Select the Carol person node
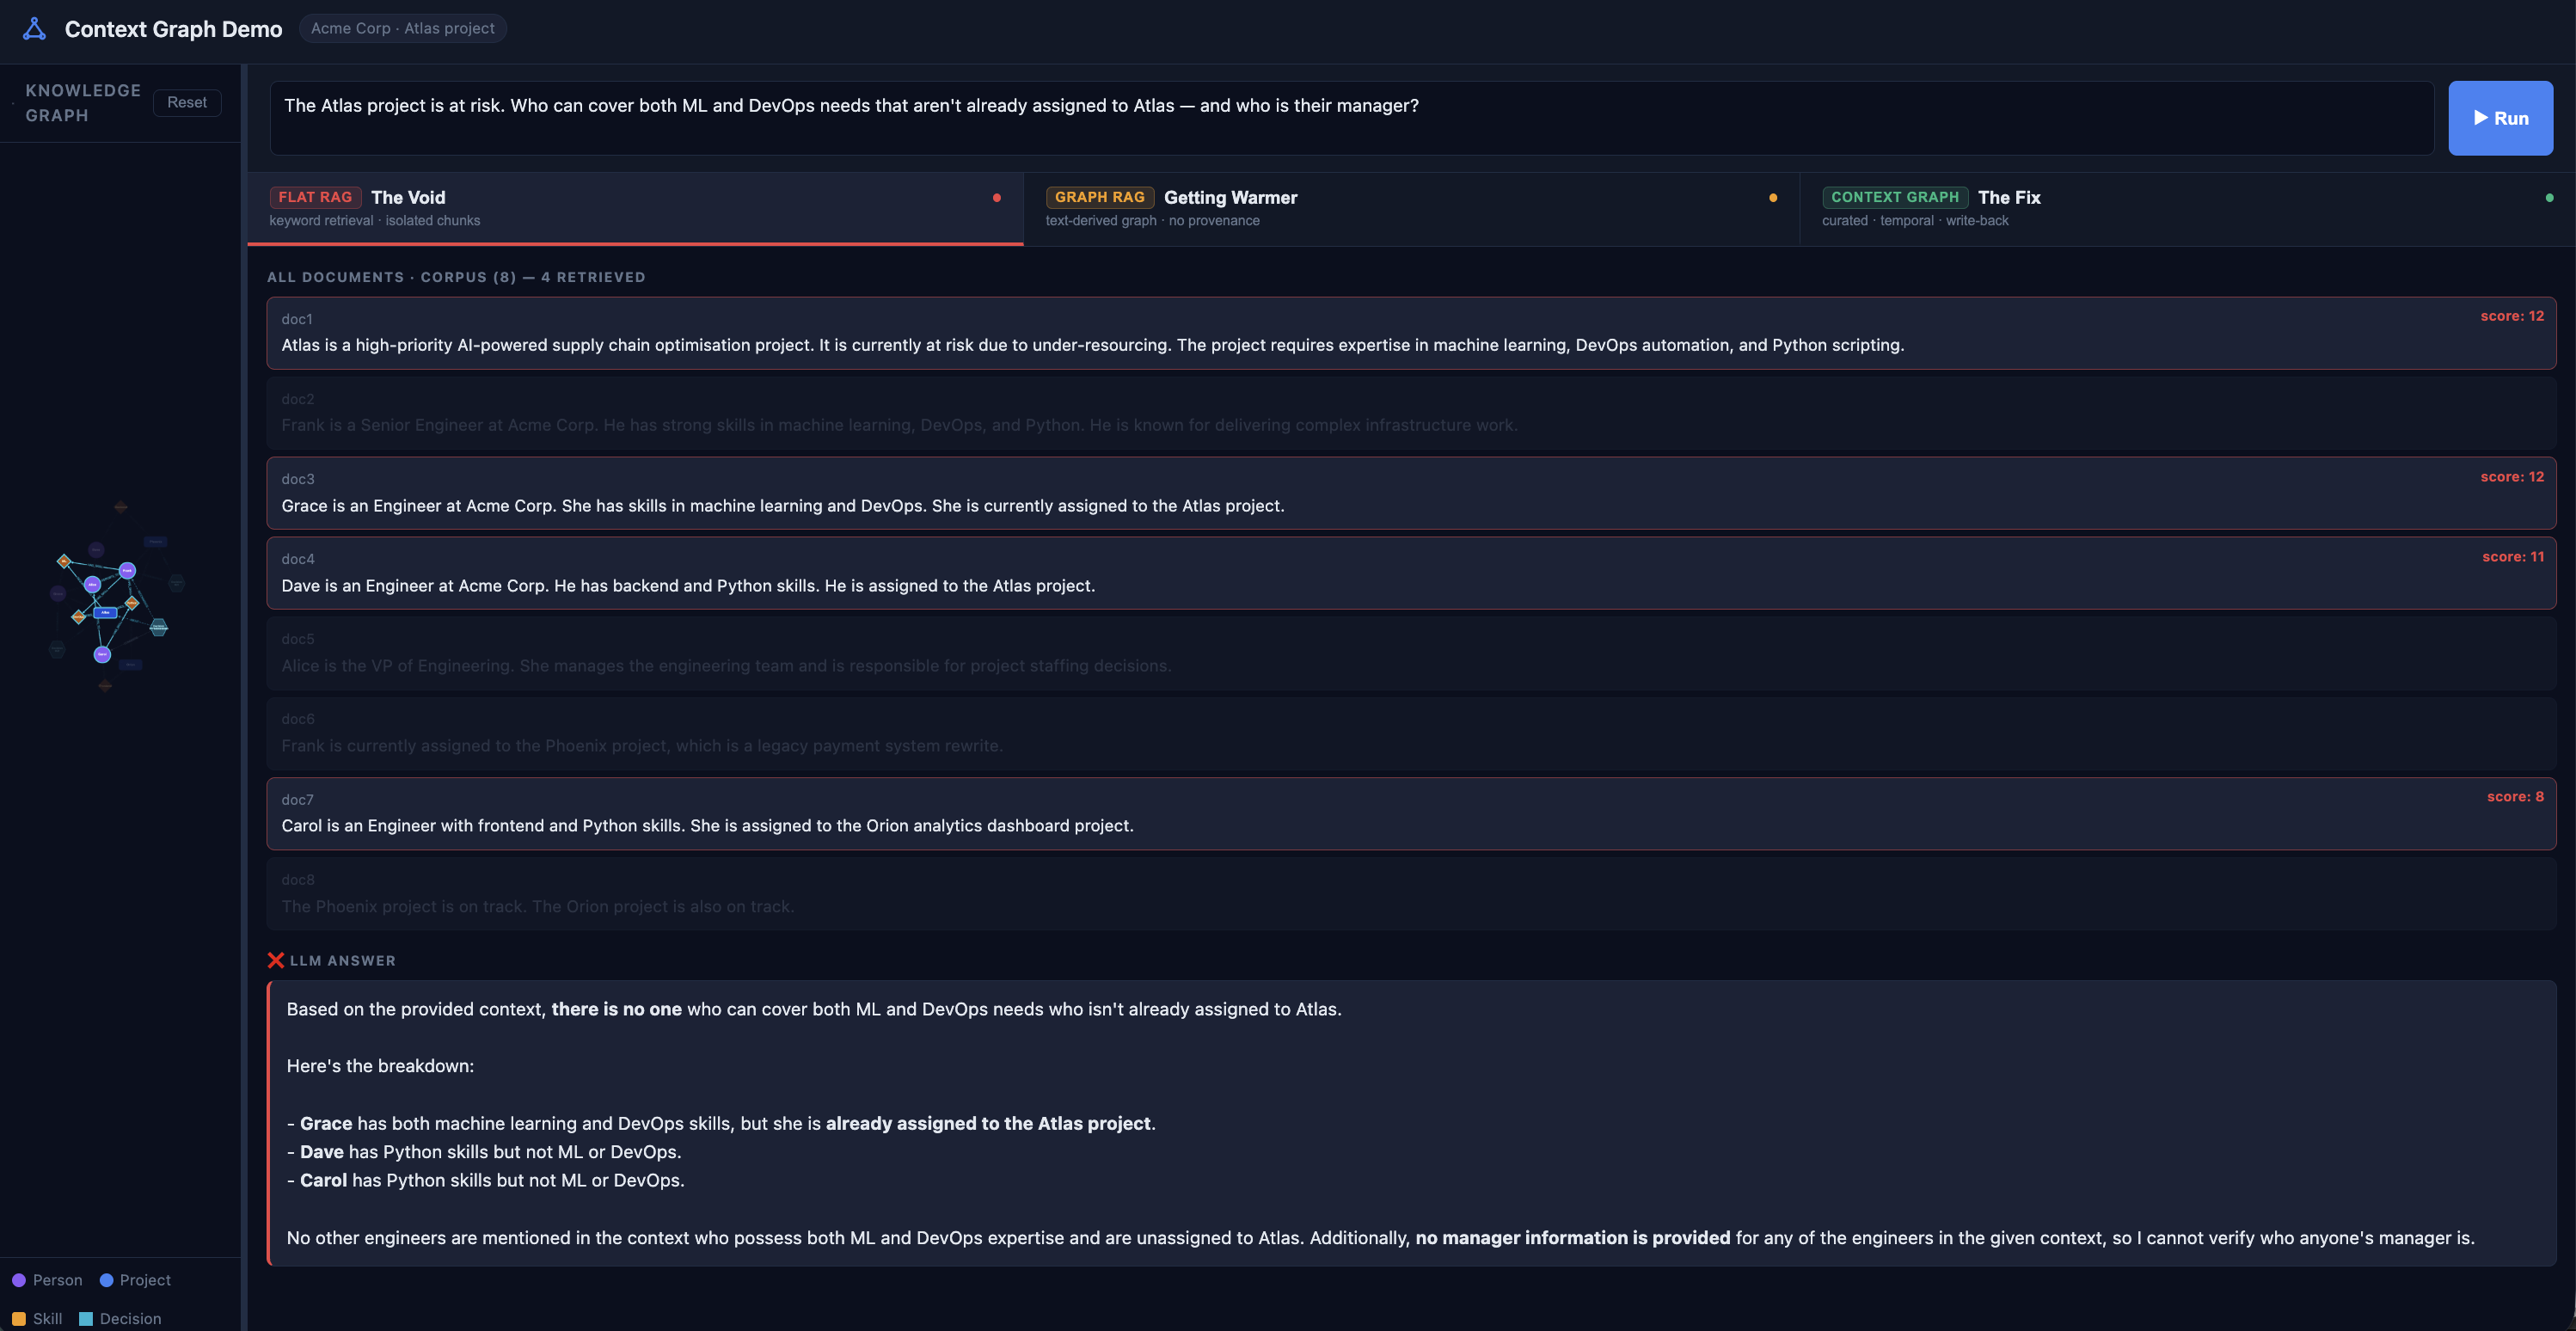 103,655
